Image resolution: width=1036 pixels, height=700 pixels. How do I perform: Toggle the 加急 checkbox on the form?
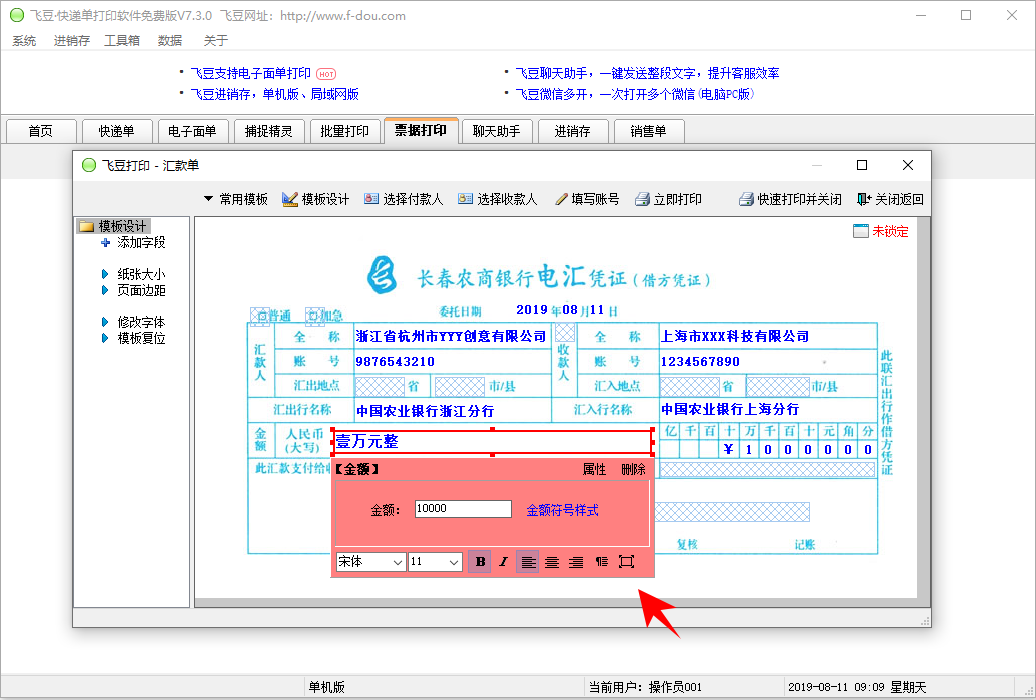tap(314, 316)
